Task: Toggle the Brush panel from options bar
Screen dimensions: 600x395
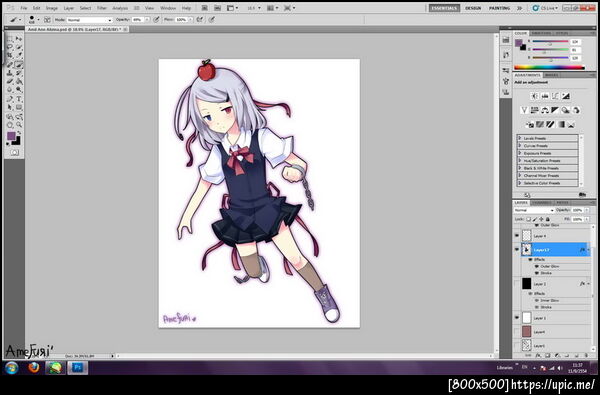Action: coord(47,20)
